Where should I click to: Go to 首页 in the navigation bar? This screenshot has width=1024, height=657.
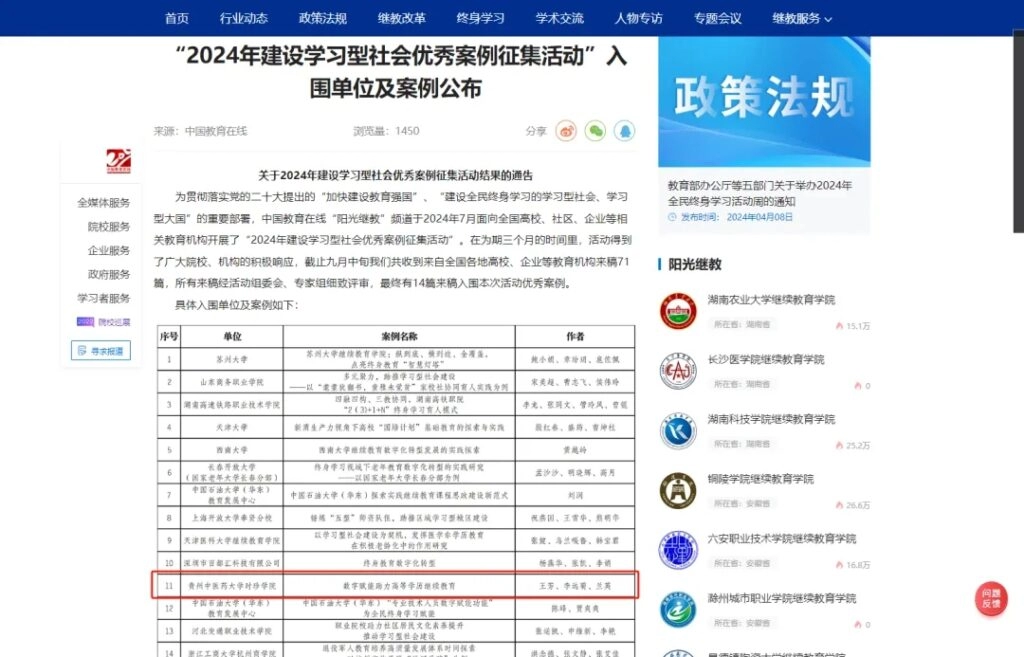click(176, 18)
